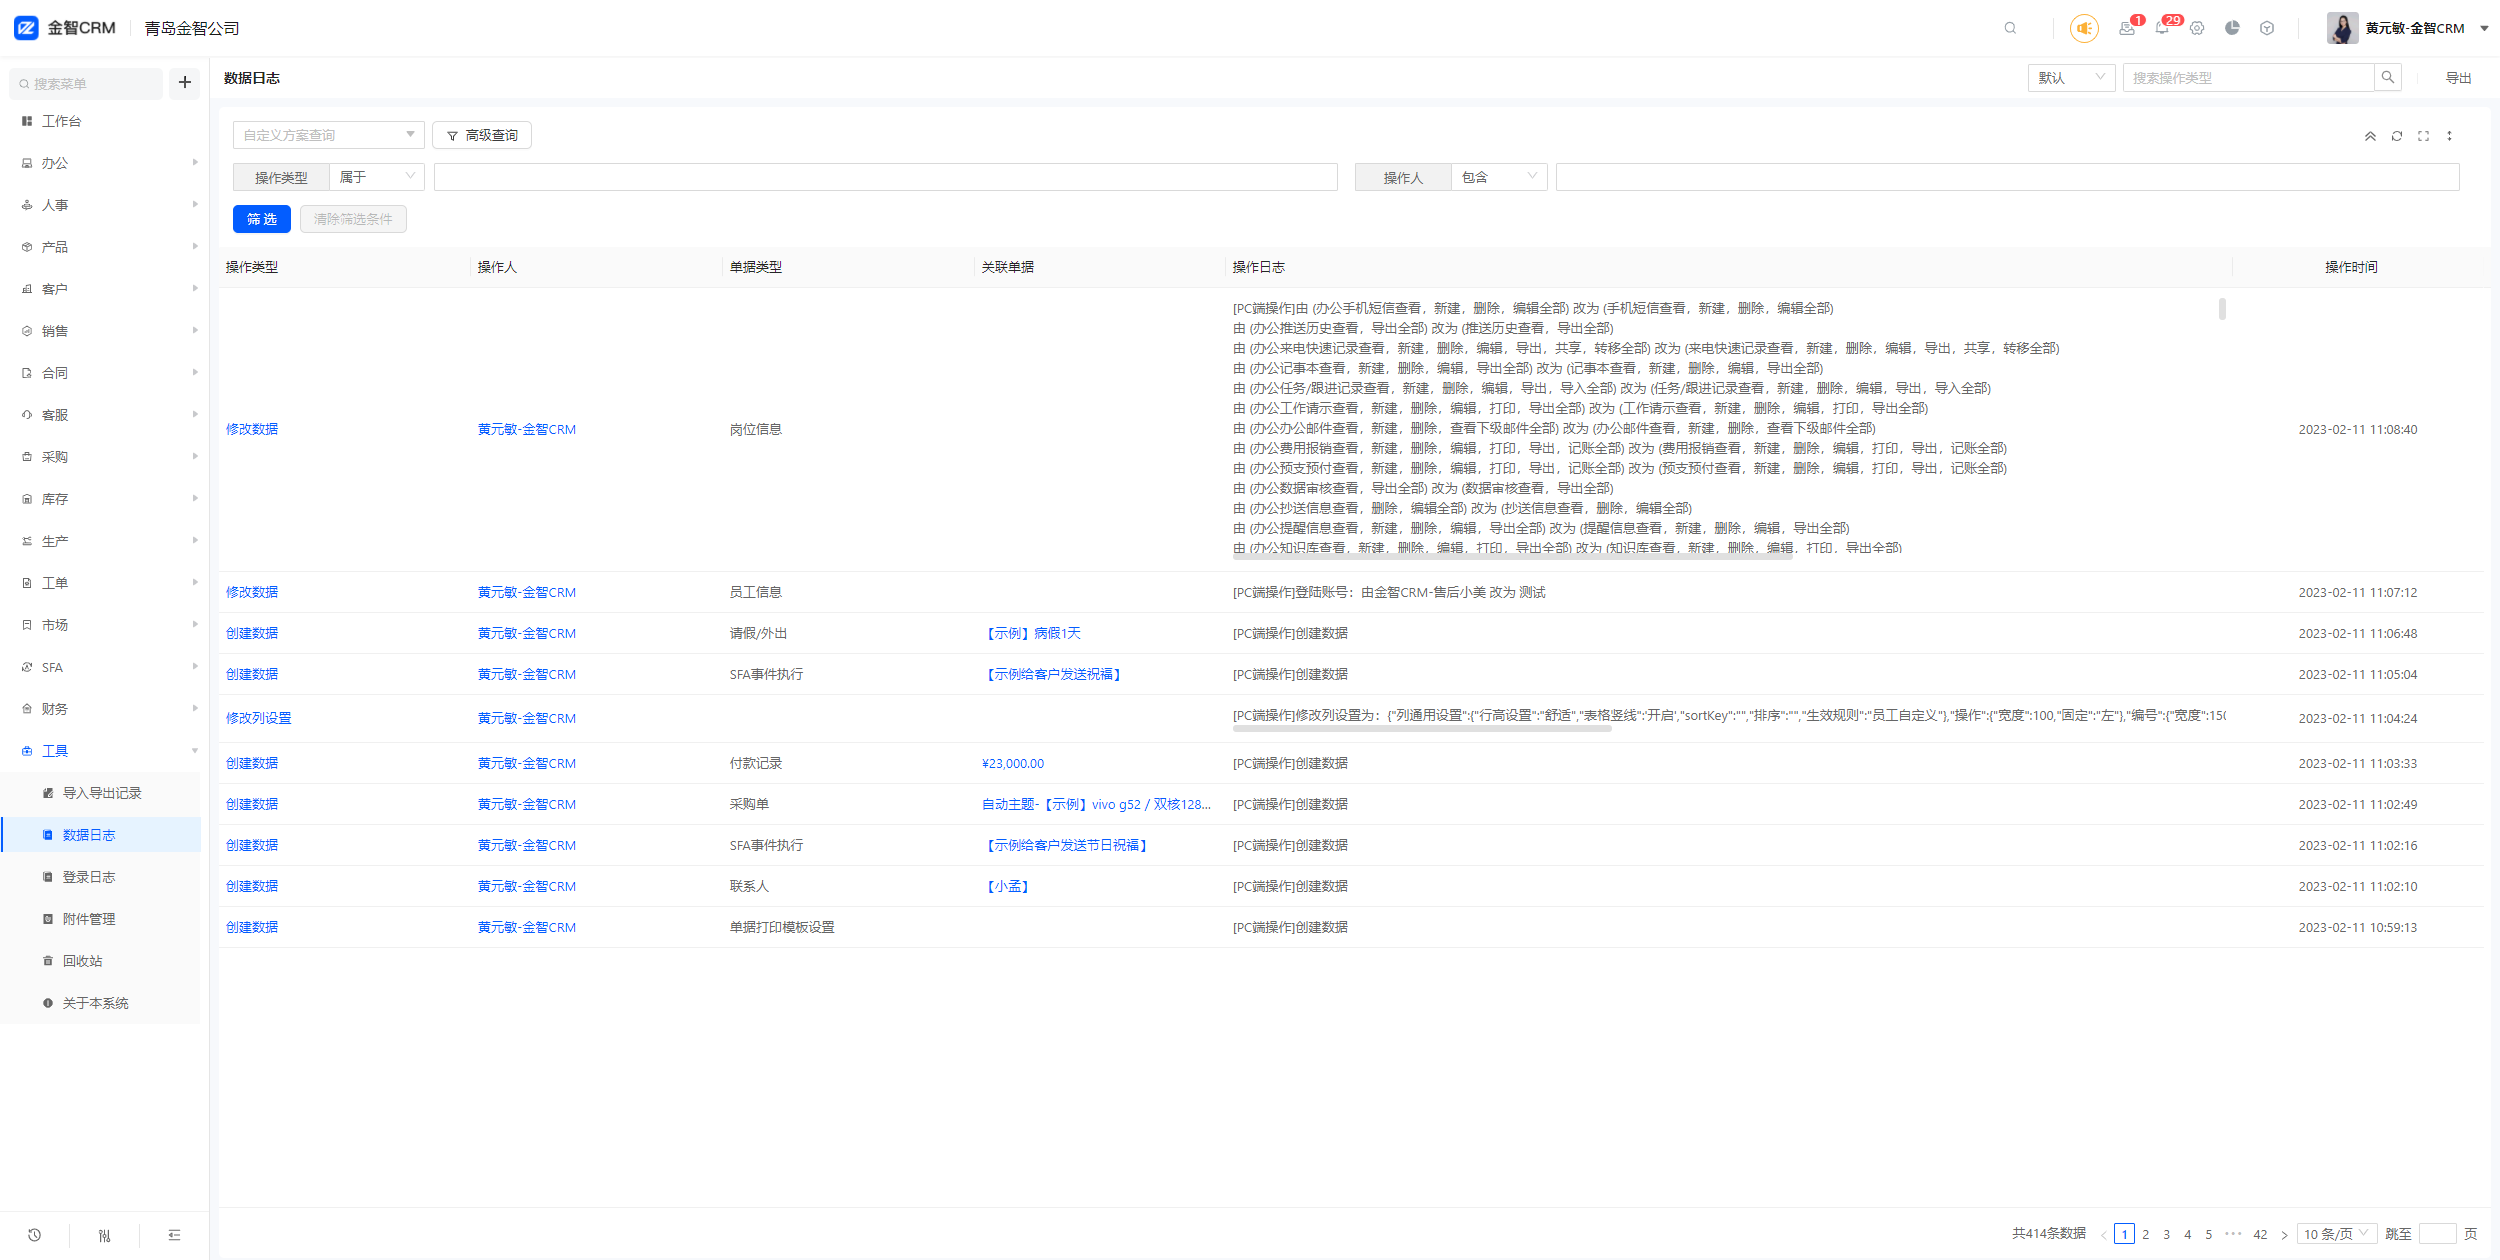Viewport: 2500px width, 1260px height.
Task: Open 回收站 in the sidebar
Action: [83, 961]
